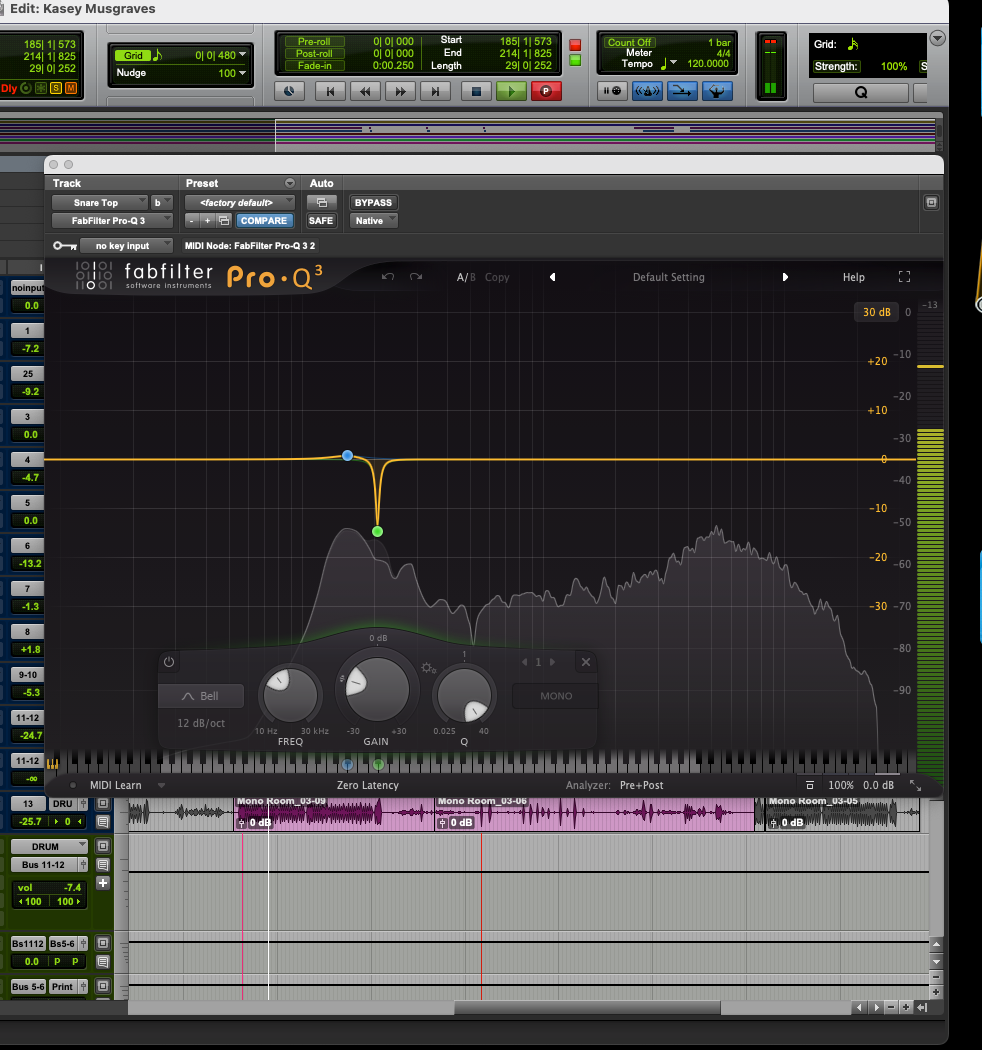
Task: Select the next EQ band arrow
Action: pyautogui.click(x=553, y=662)
